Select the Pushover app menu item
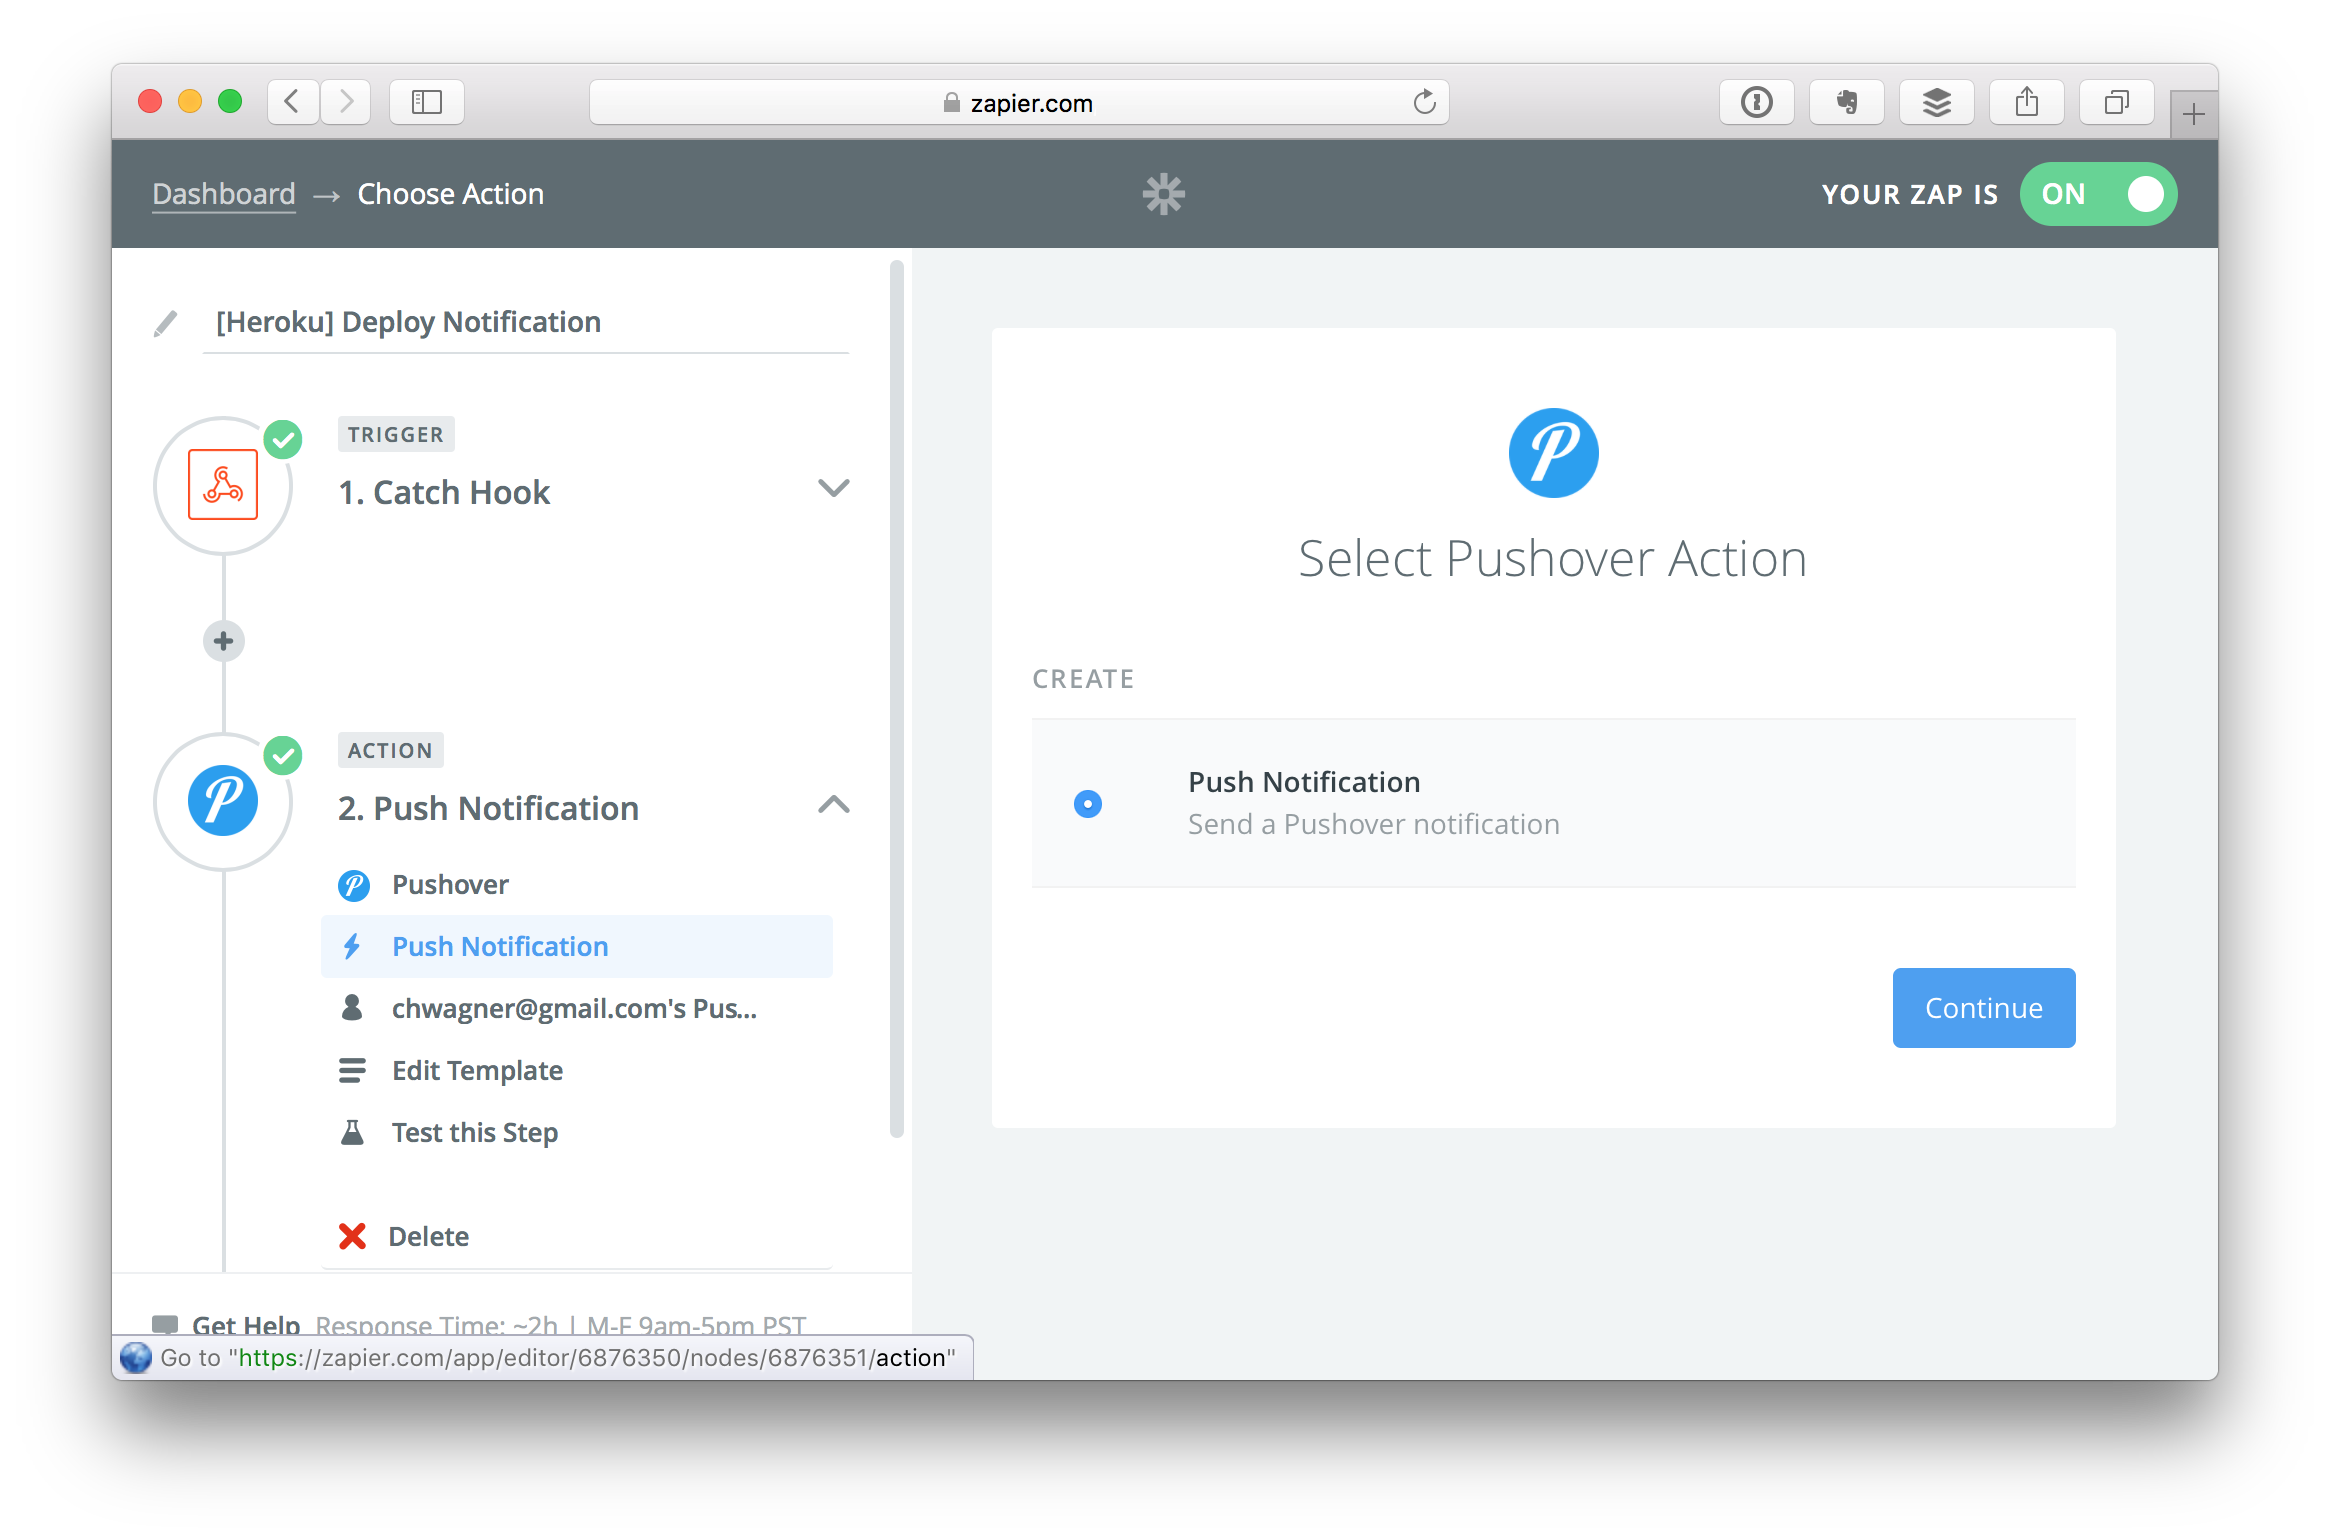The width and height of the screenshot is (2330, 1540). click(450, 885)
